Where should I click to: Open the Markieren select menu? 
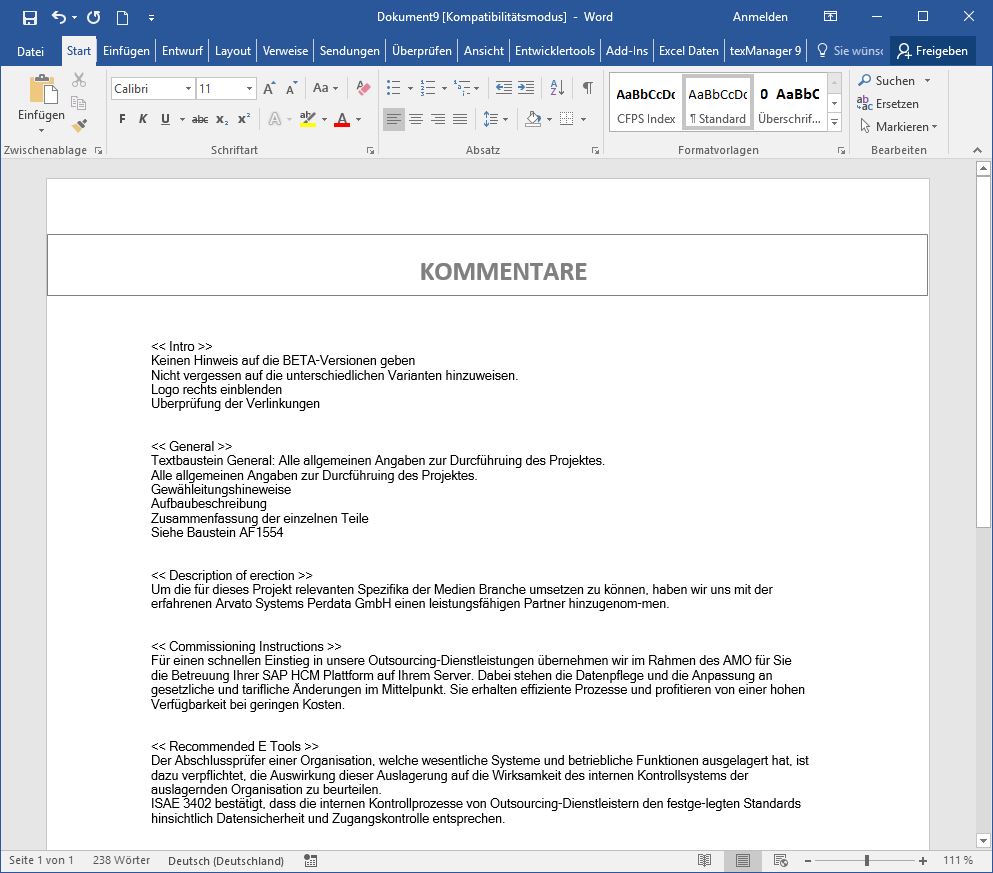(899, 127)
